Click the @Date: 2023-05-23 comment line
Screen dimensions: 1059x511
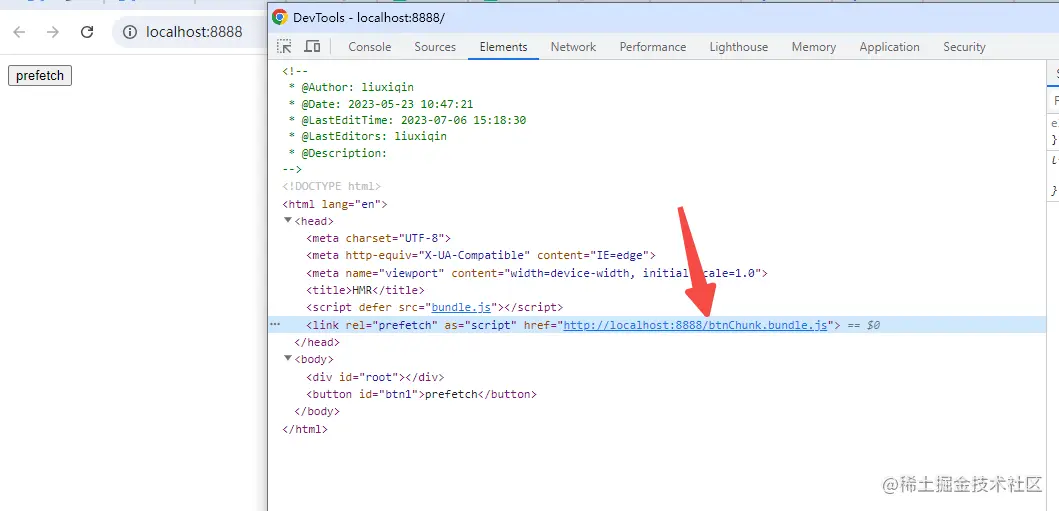pyautogui.click(x=381, y=105)
